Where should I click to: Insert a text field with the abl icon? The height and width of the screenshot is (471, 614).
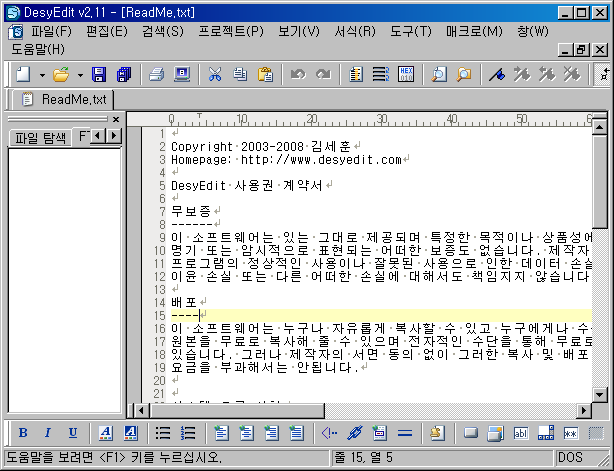[520, 433]
